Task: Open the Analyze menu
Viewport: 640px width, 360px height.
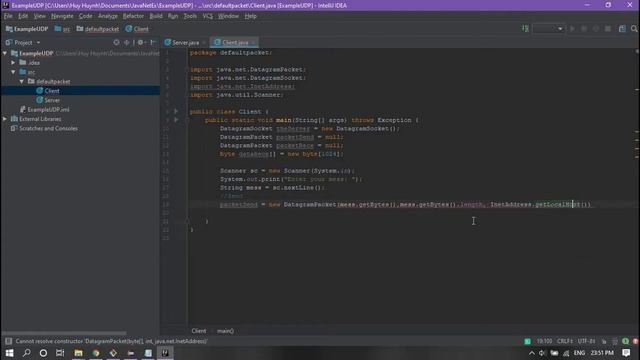Action: pos(108,16)
